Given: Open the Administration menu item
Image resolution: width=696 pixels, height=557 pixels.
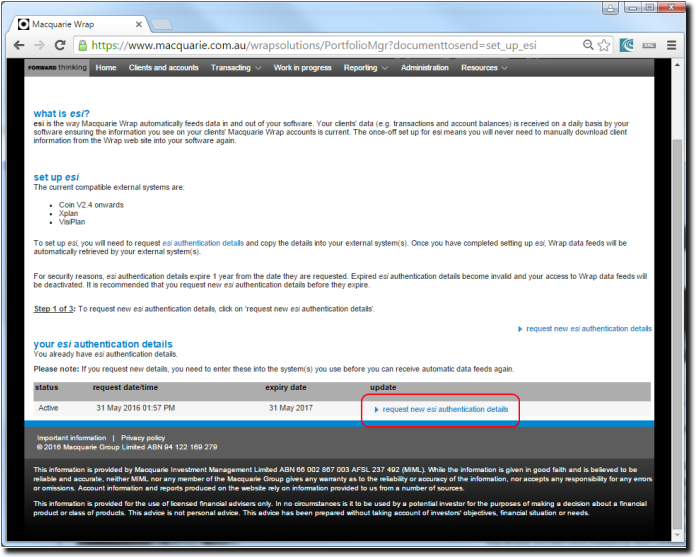Looking at the screenshot, I should point(425,67).
